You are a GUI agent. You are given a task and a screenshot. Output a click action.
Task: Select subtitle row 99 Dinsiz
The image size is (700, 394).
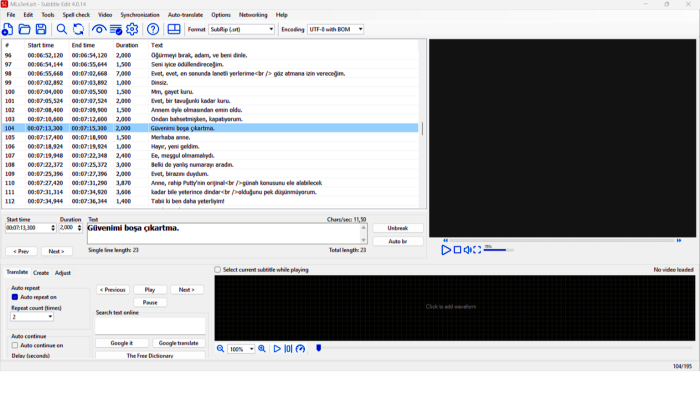point(210,83)
